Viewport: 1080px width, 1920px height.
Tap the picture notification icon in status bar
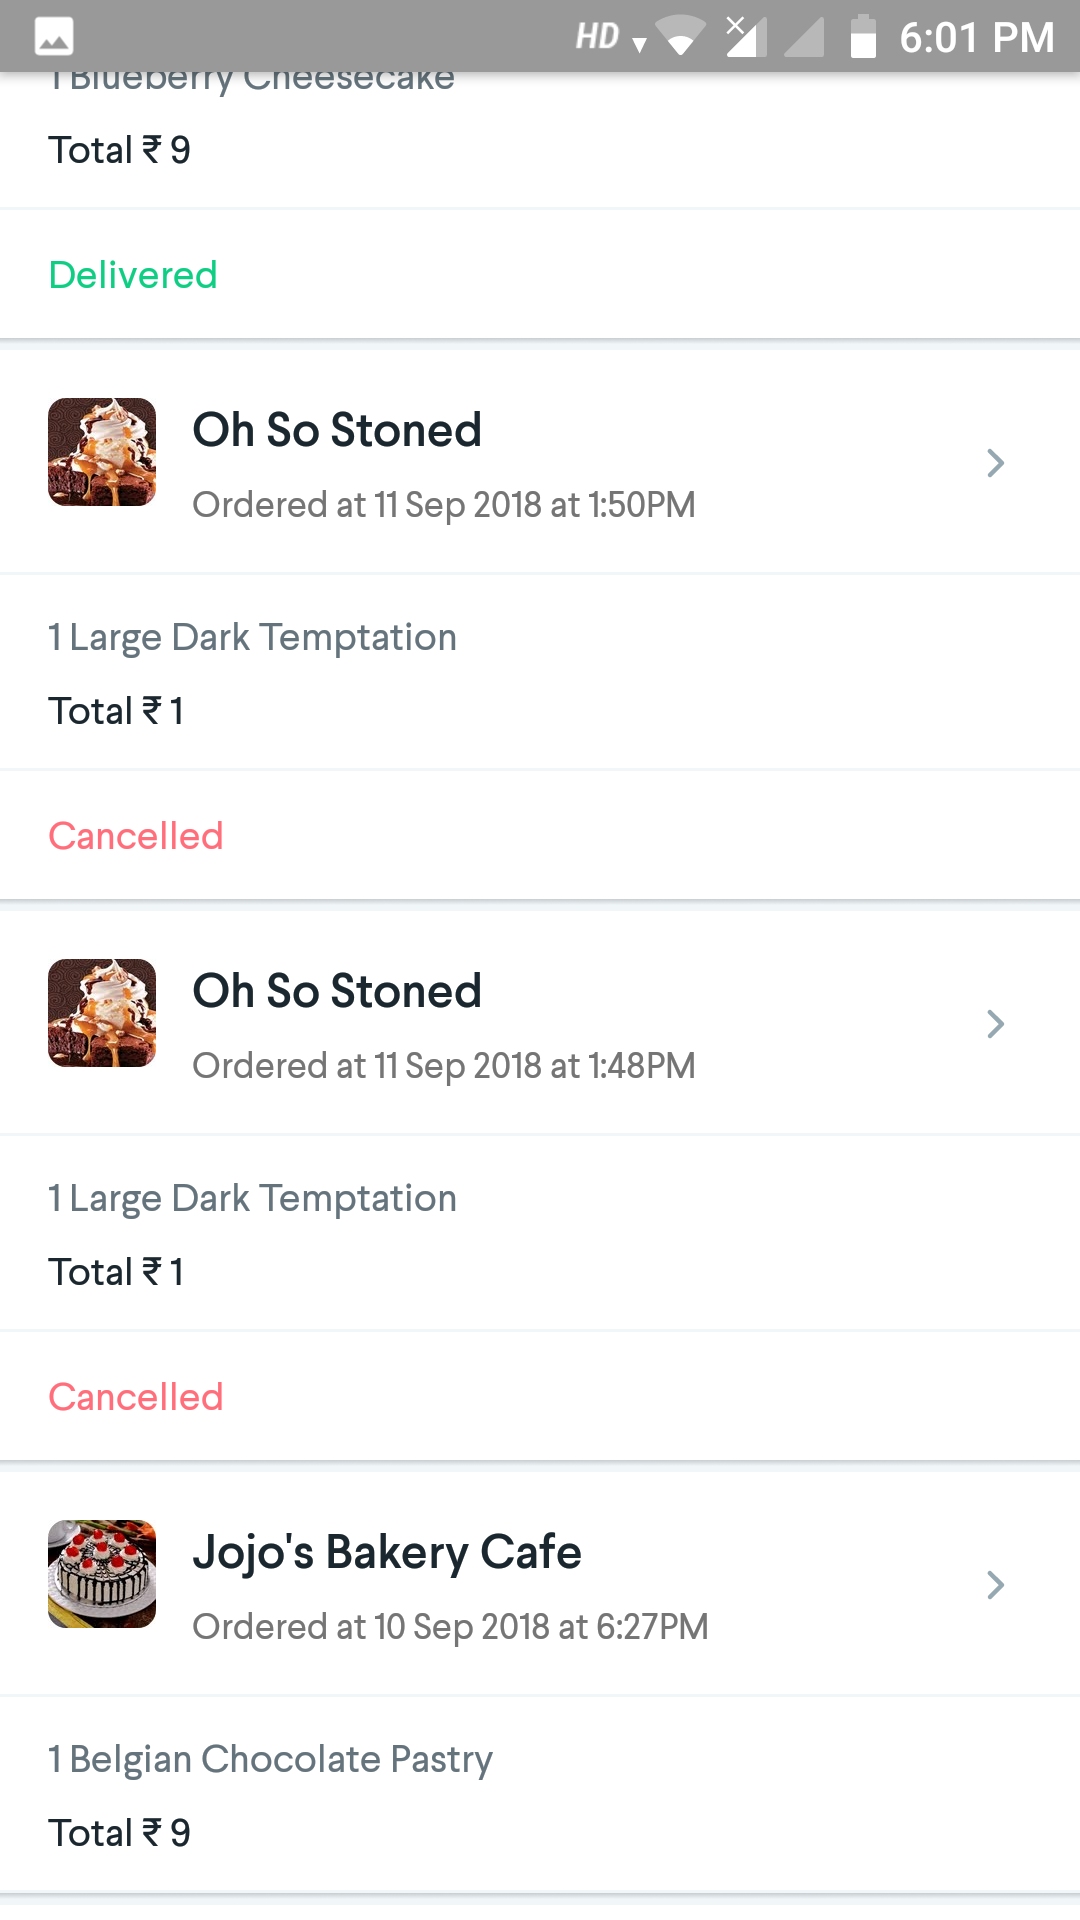54,37
